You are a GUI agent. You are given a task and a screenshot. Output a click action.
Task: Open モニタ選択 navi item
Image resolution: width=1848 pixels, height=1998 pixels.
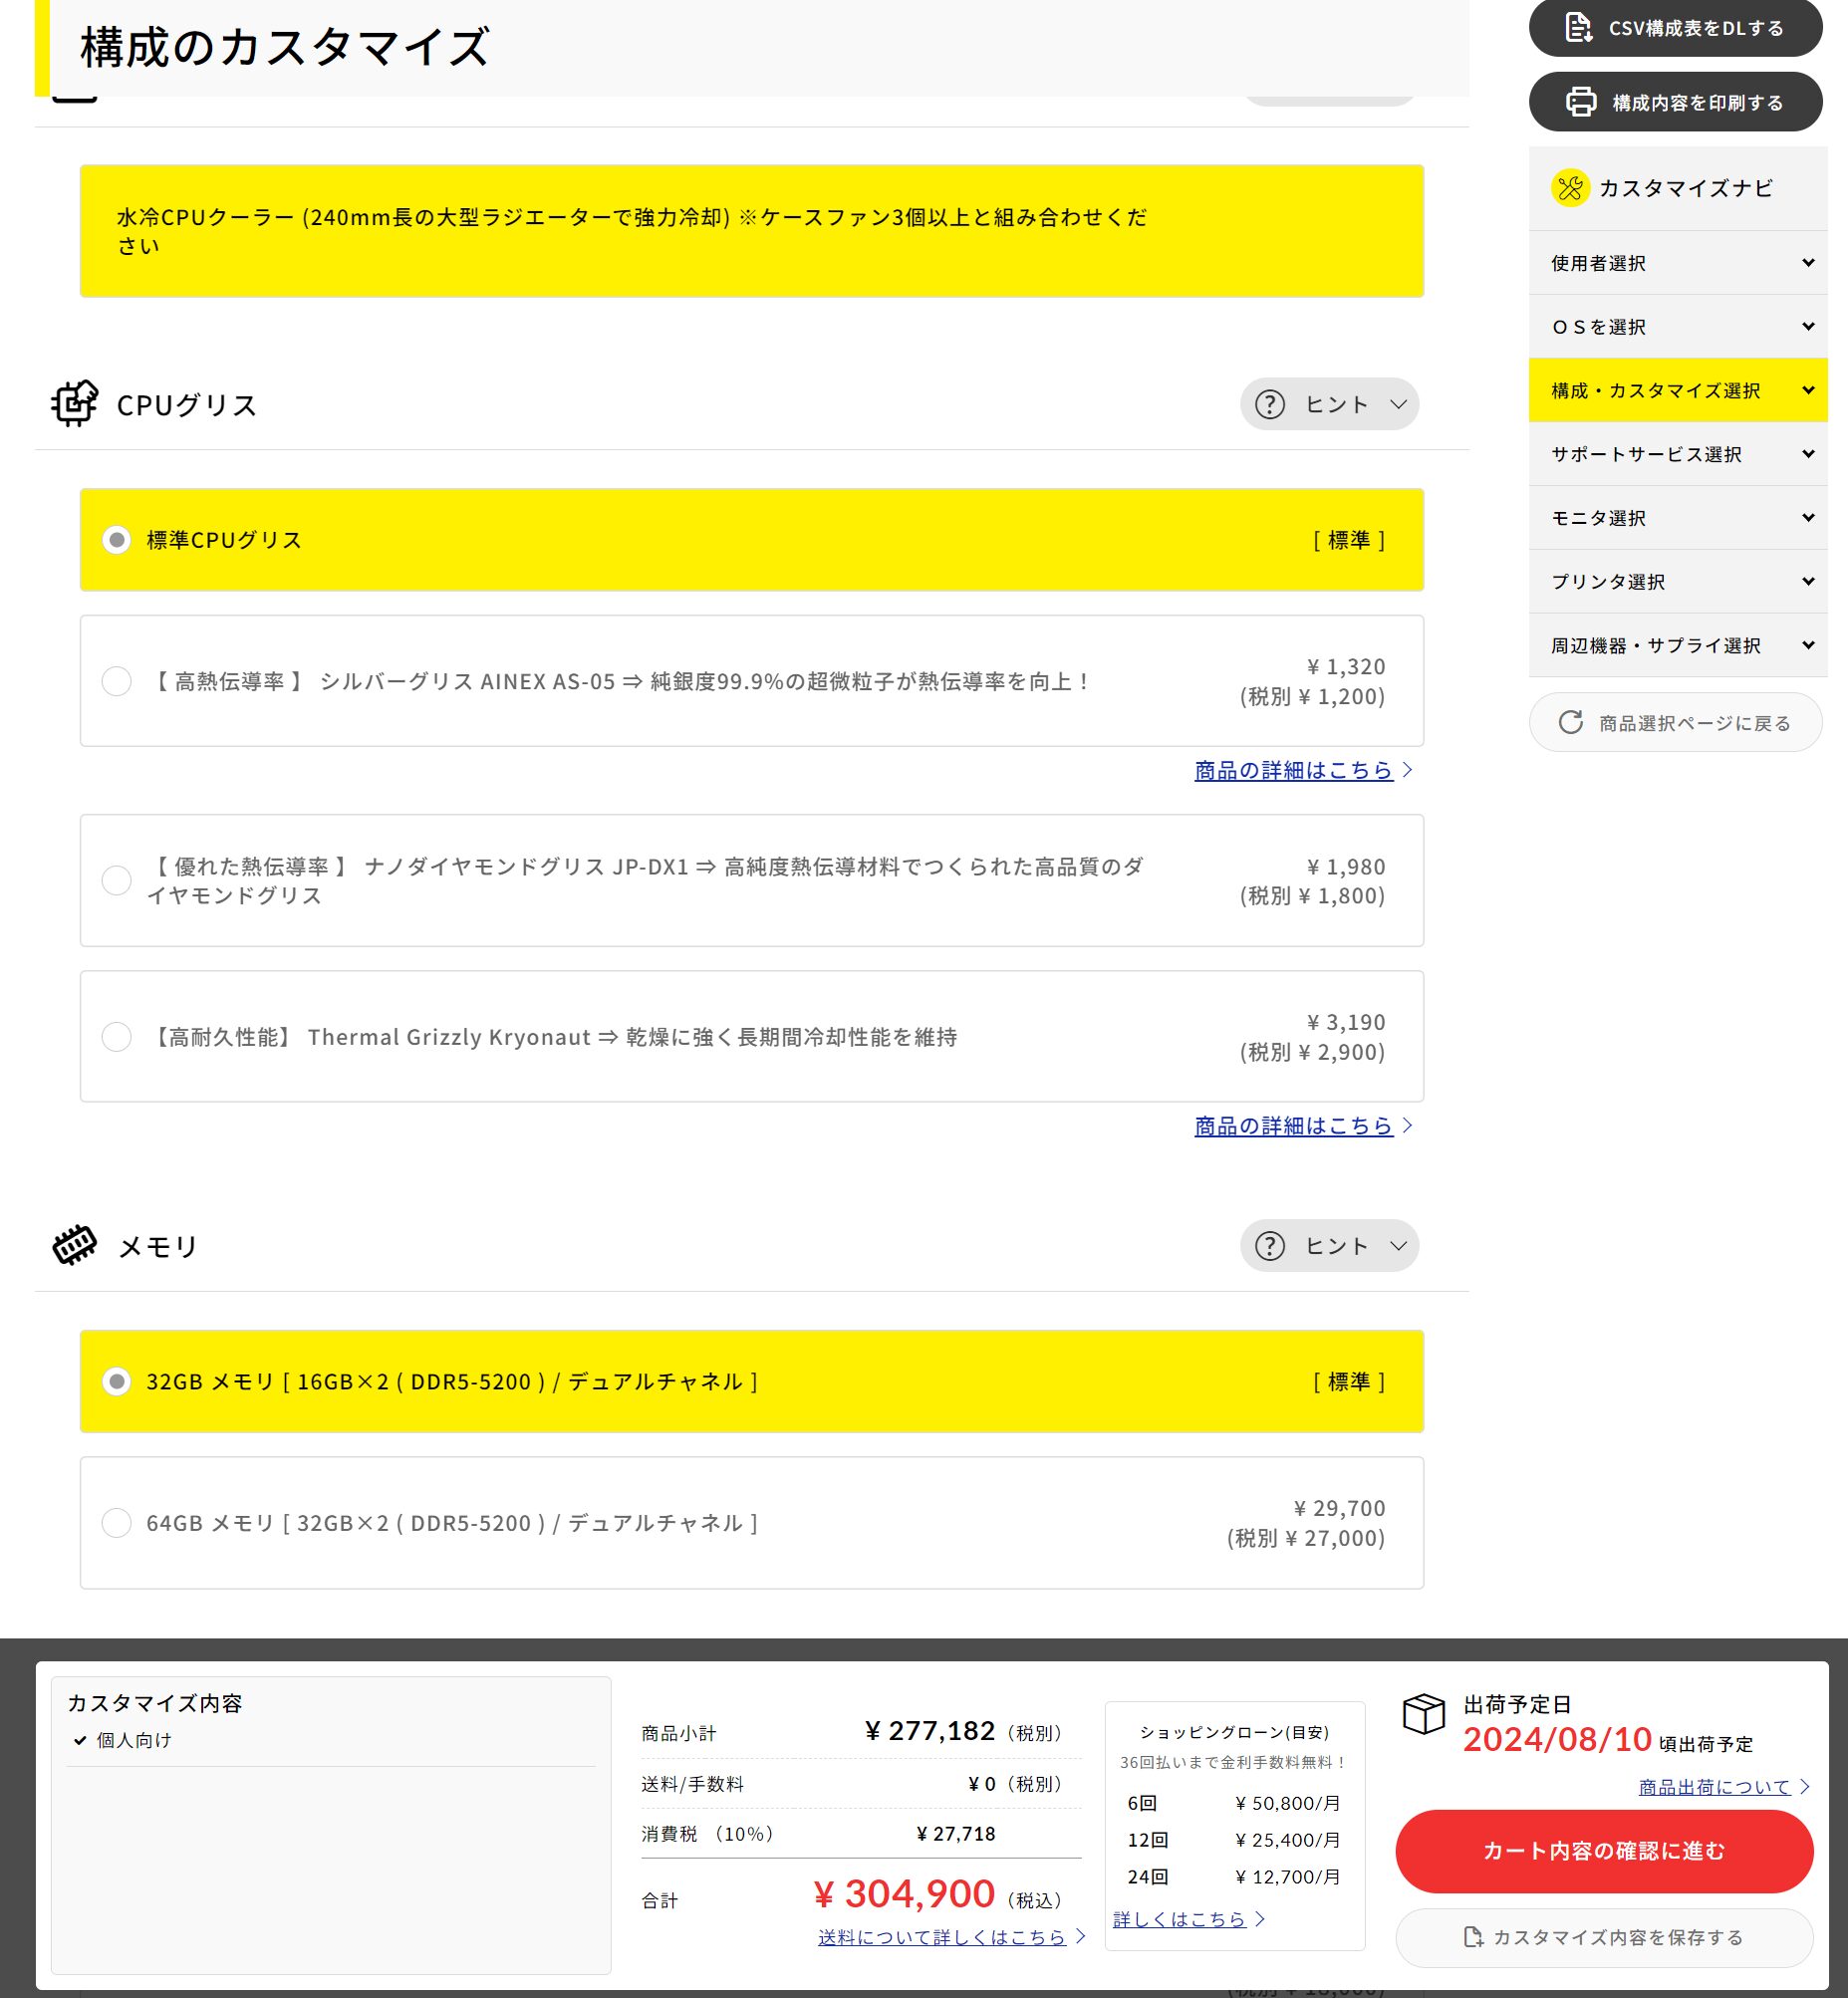point(1678,518)
